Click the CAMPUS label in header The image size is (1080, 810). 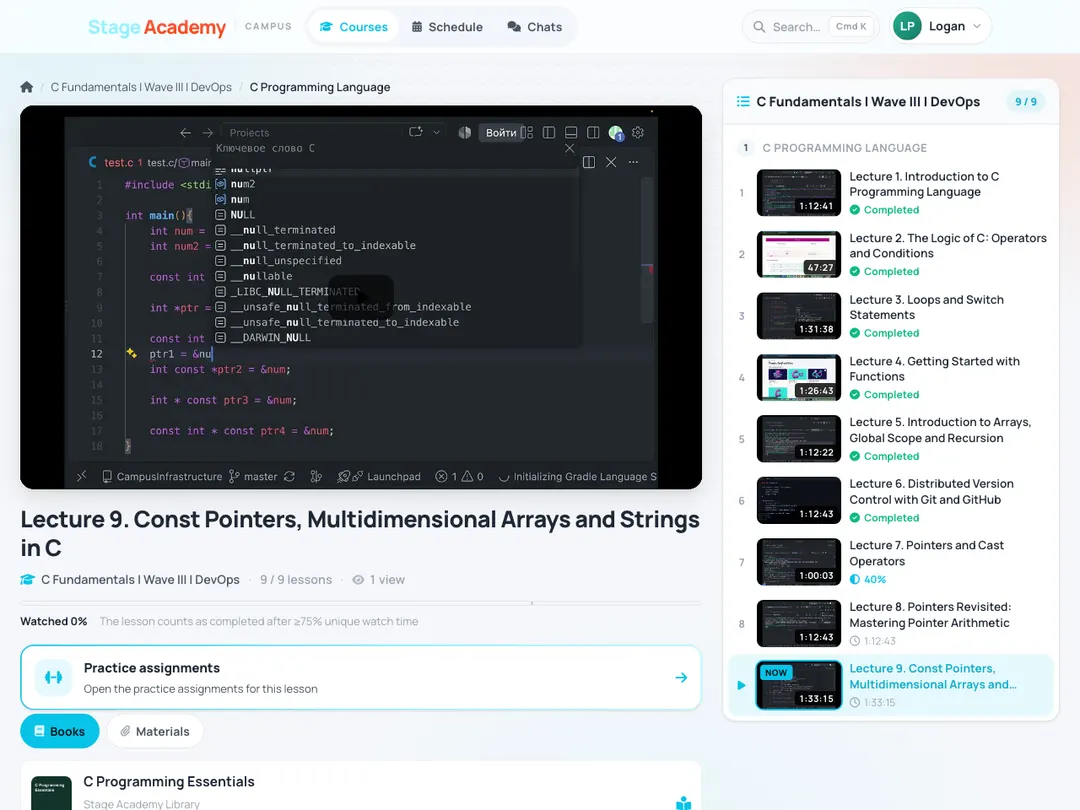coord(269,26)
